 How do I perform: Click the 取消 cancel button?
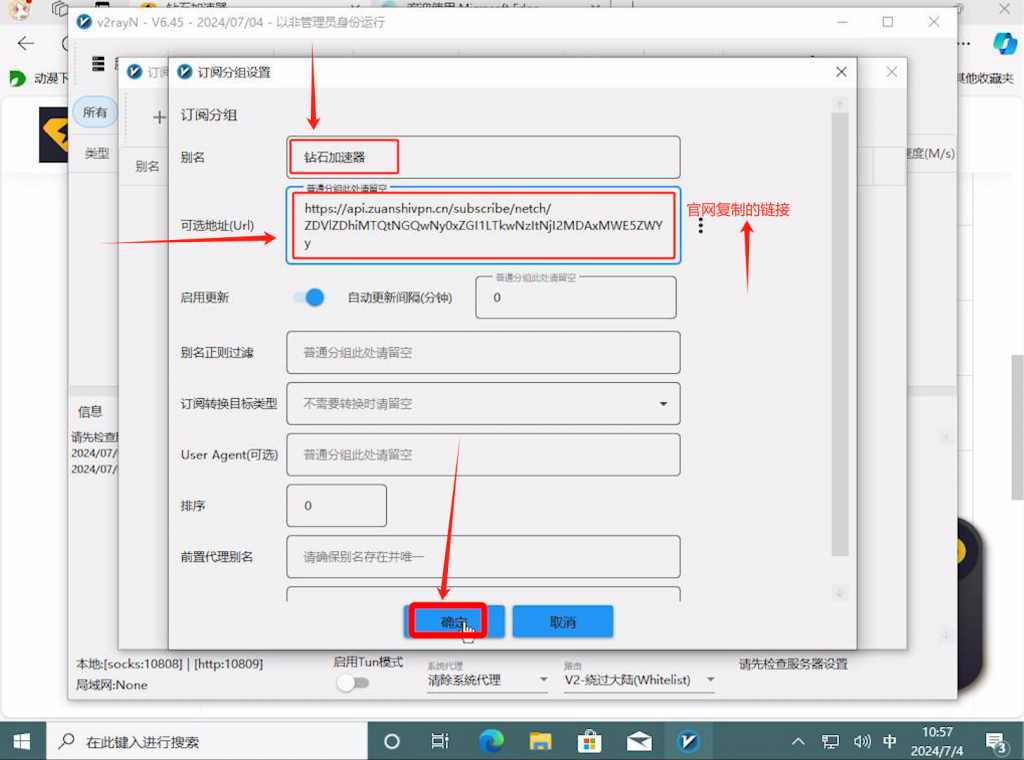click(562, 621)
